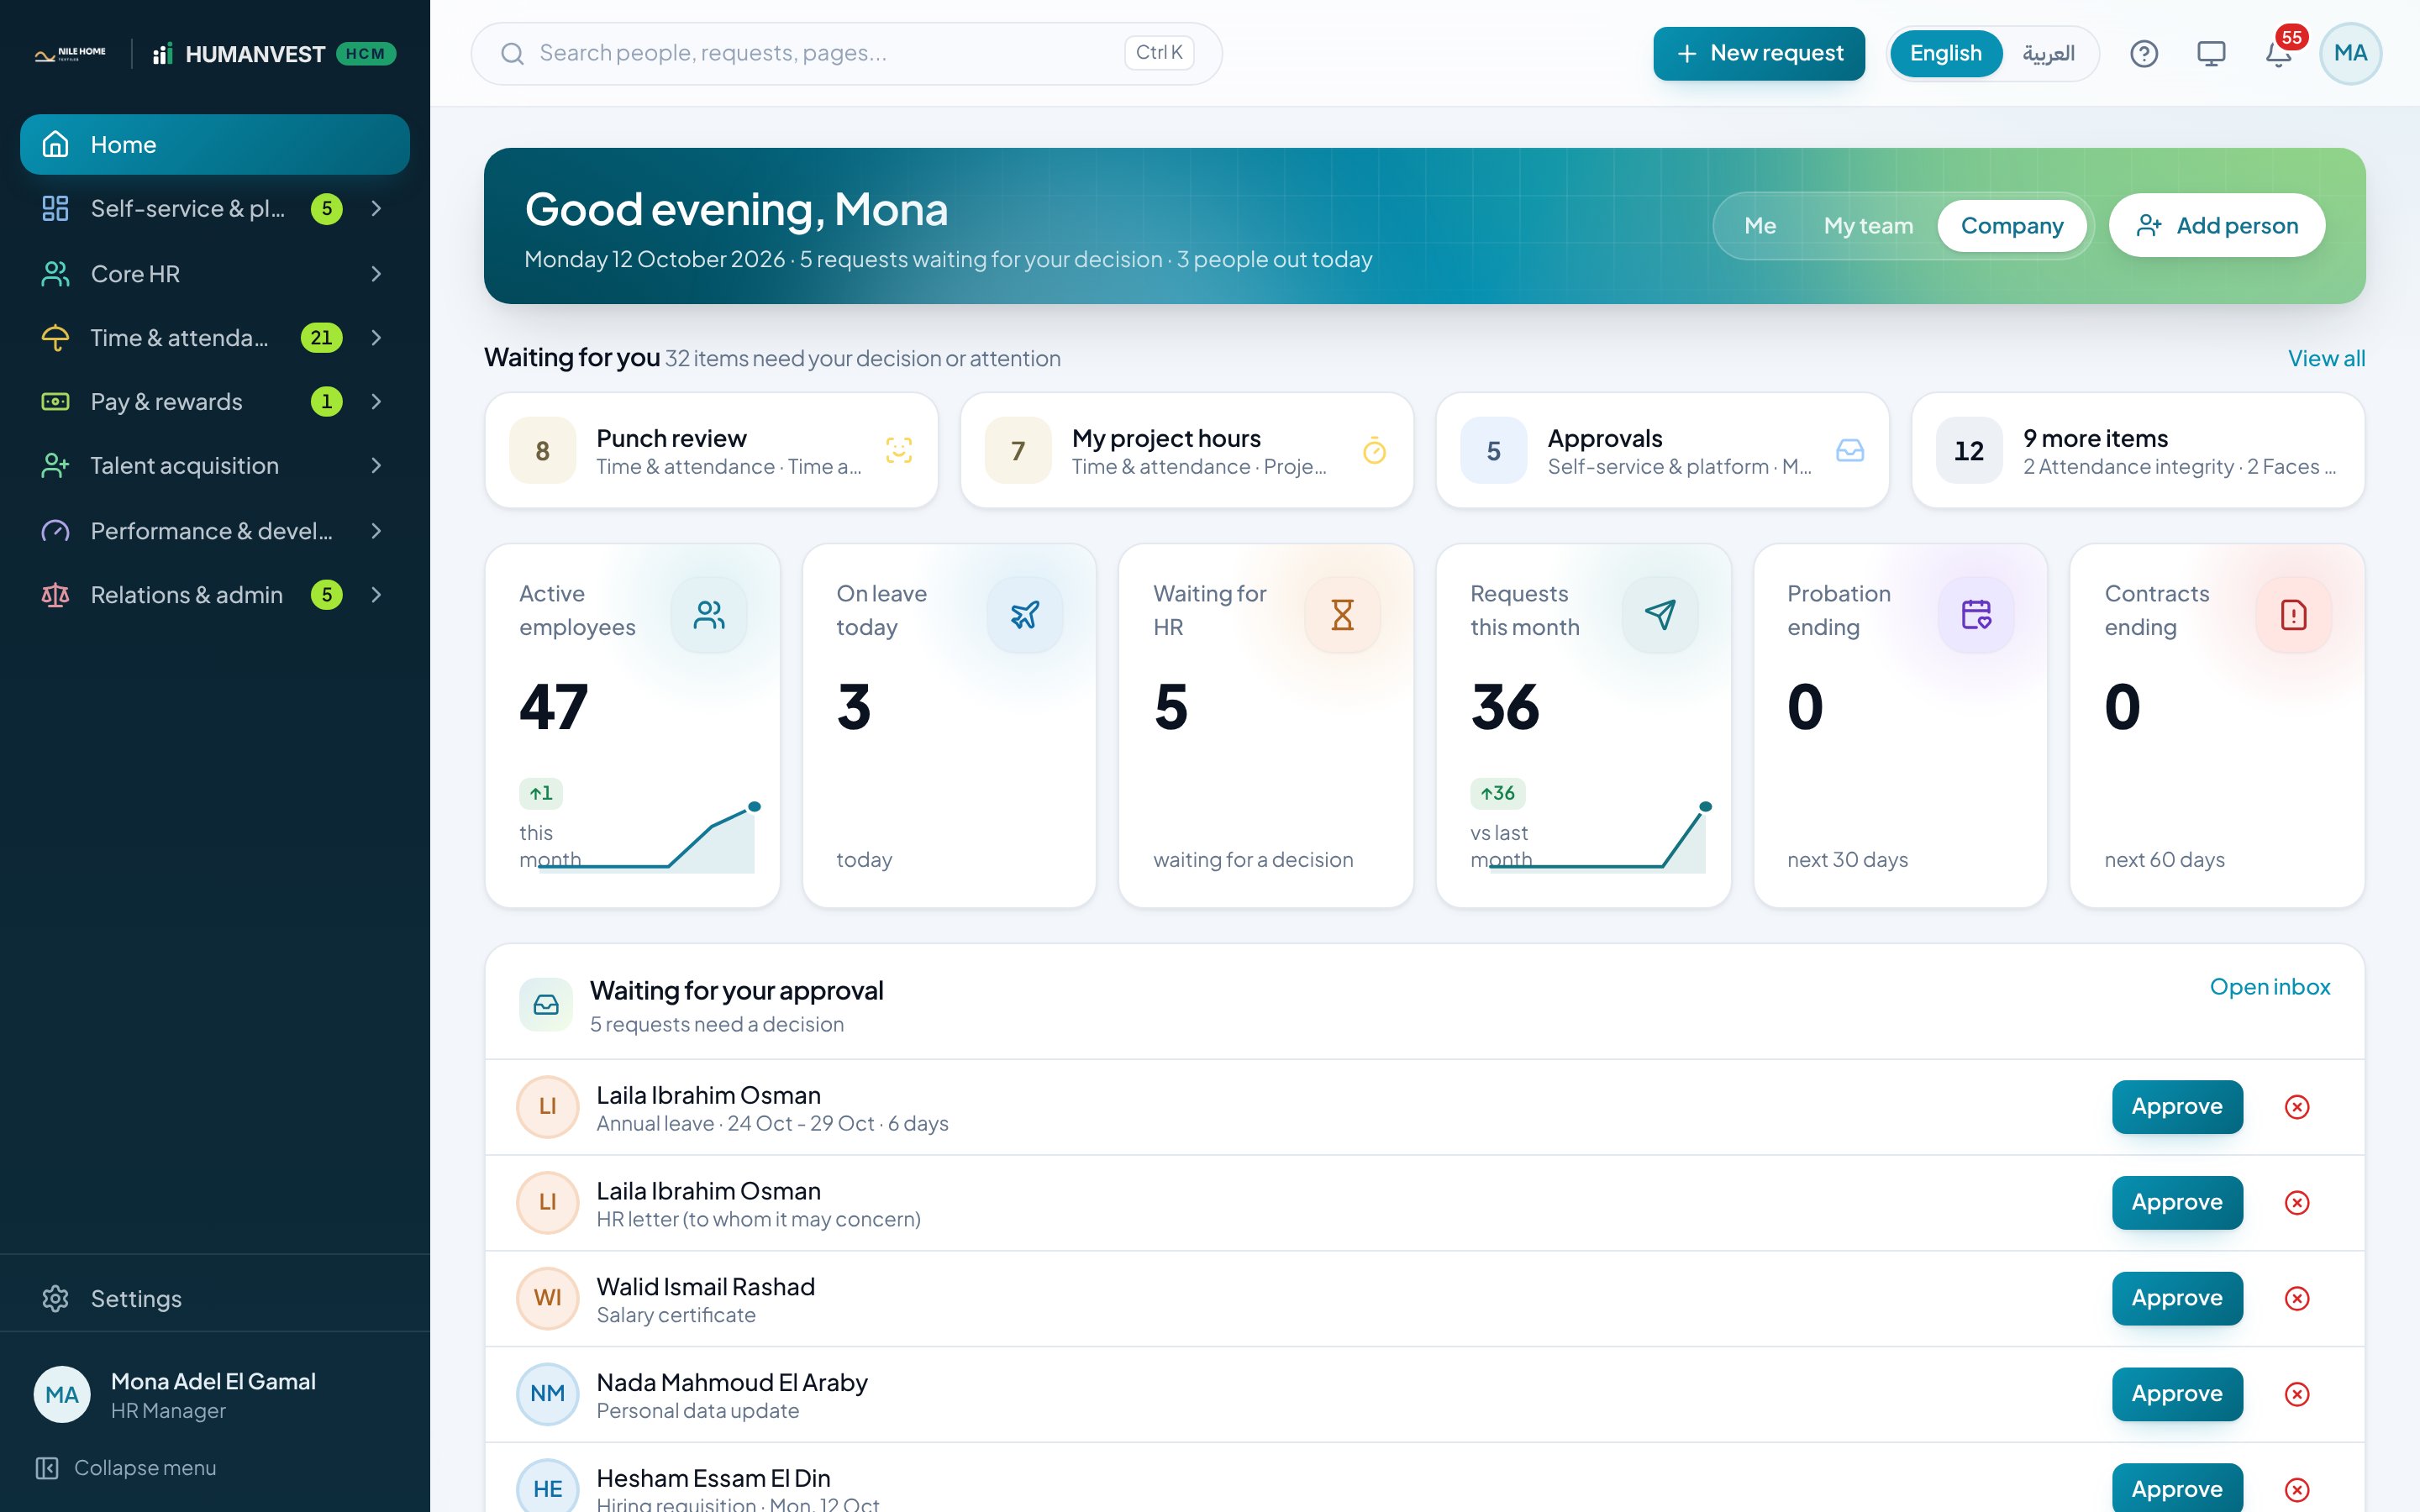Click the Add person button
2420x1512 pixels.
click(x=2217, y=226)
